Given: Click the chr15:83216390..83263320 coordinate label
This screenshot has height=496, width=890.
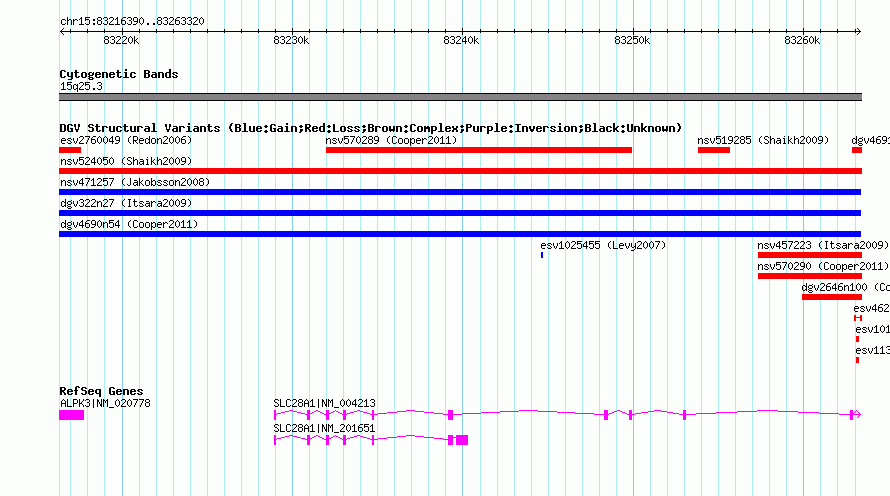Looking at the screenshot, I should click(x=132, y=21).
